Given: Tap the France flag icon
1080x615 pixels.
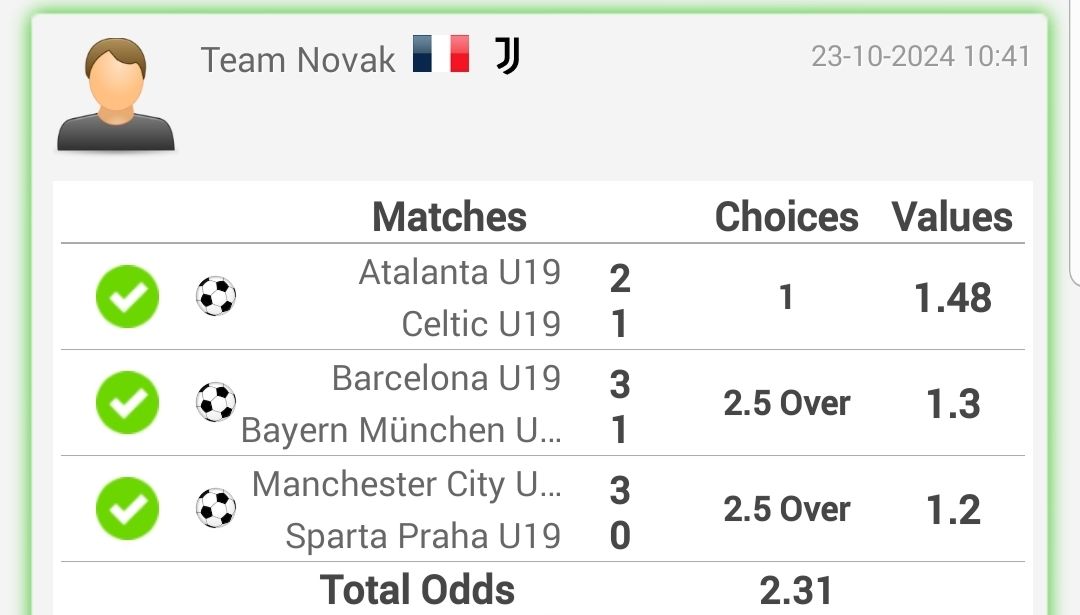Looking at the screenshot, I should pyautogui.click(x=441, y=54).
